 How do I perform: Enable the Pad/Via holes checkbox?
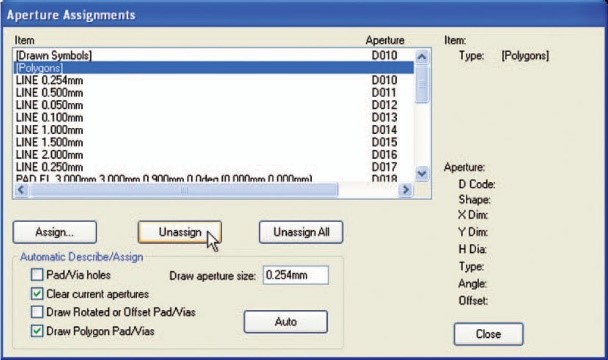37,275
